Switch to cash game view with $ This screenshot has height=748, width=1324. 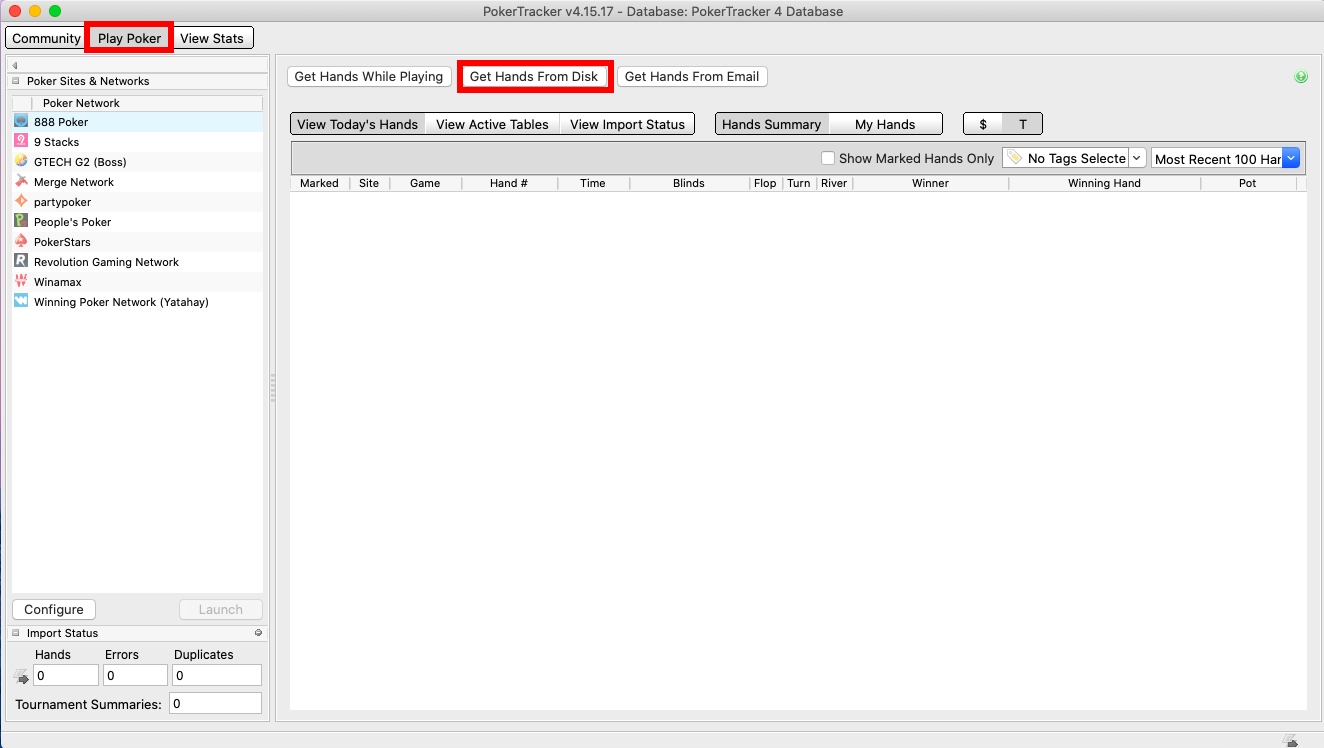coord(983,124)
